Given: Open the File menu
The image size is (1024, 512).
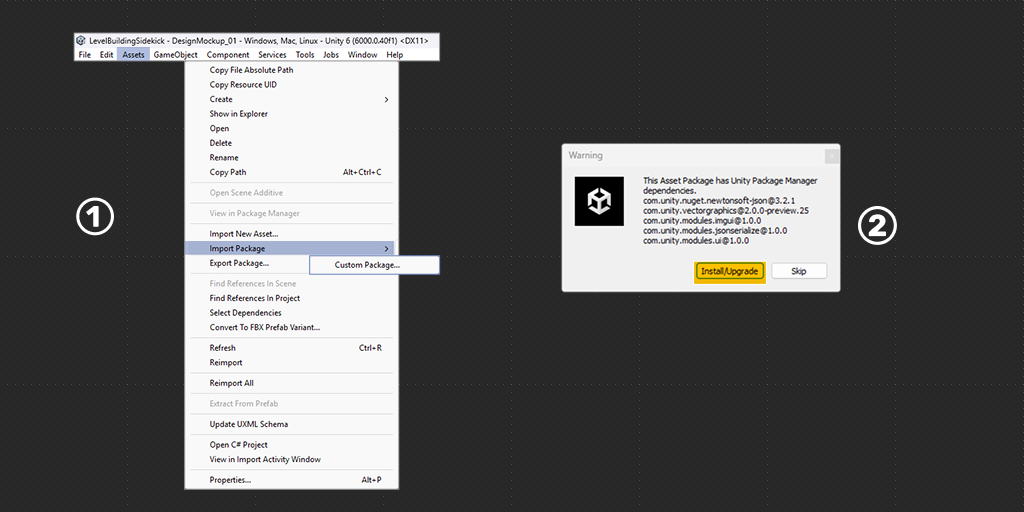Looking at the screenshot, I should (85, 55).
